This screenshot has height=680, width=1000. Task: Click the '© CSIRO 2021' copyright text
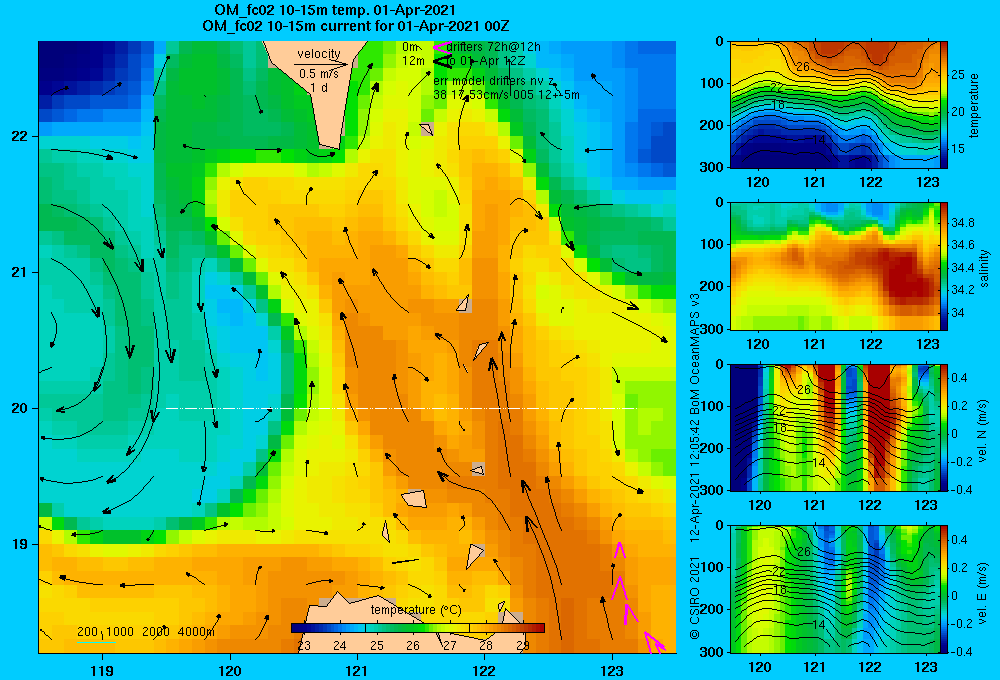(695, 598)
